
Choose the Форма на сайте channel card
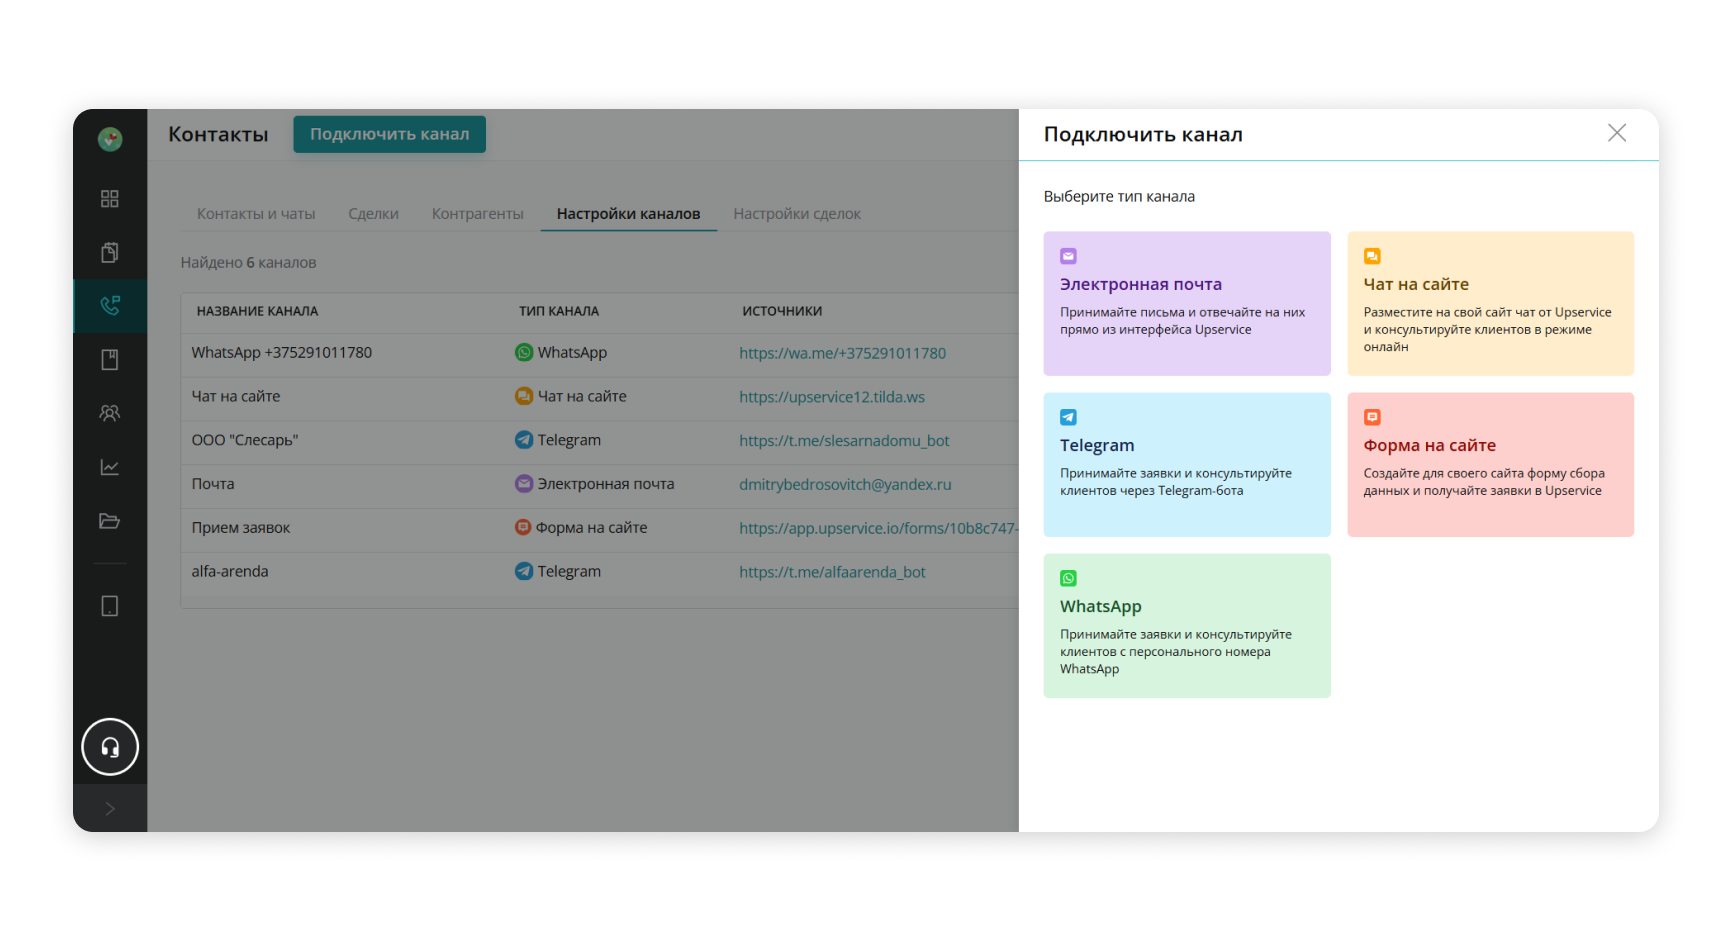point(1490,465)
